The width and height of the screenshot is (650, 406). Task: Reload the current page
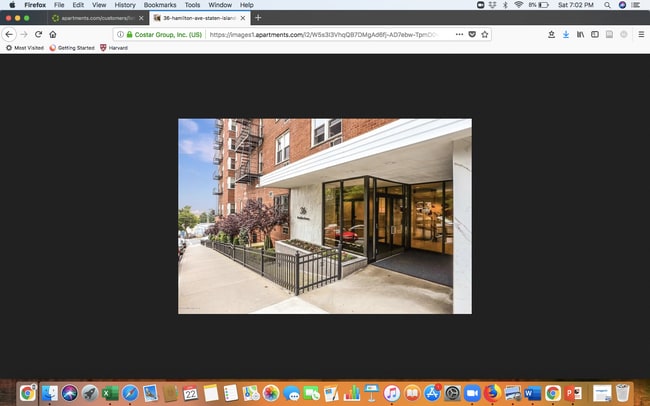pos(38,34)
